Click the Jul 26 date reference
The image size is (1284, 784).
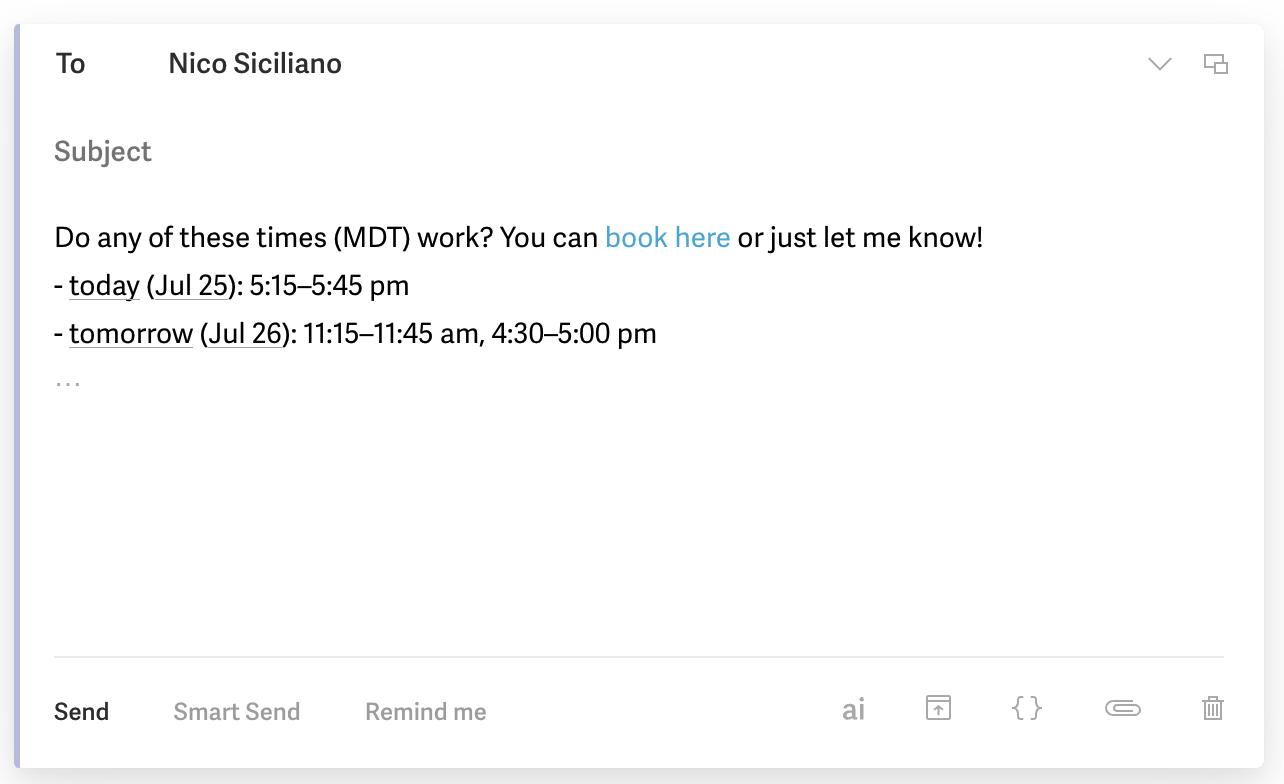pos(245,334)
